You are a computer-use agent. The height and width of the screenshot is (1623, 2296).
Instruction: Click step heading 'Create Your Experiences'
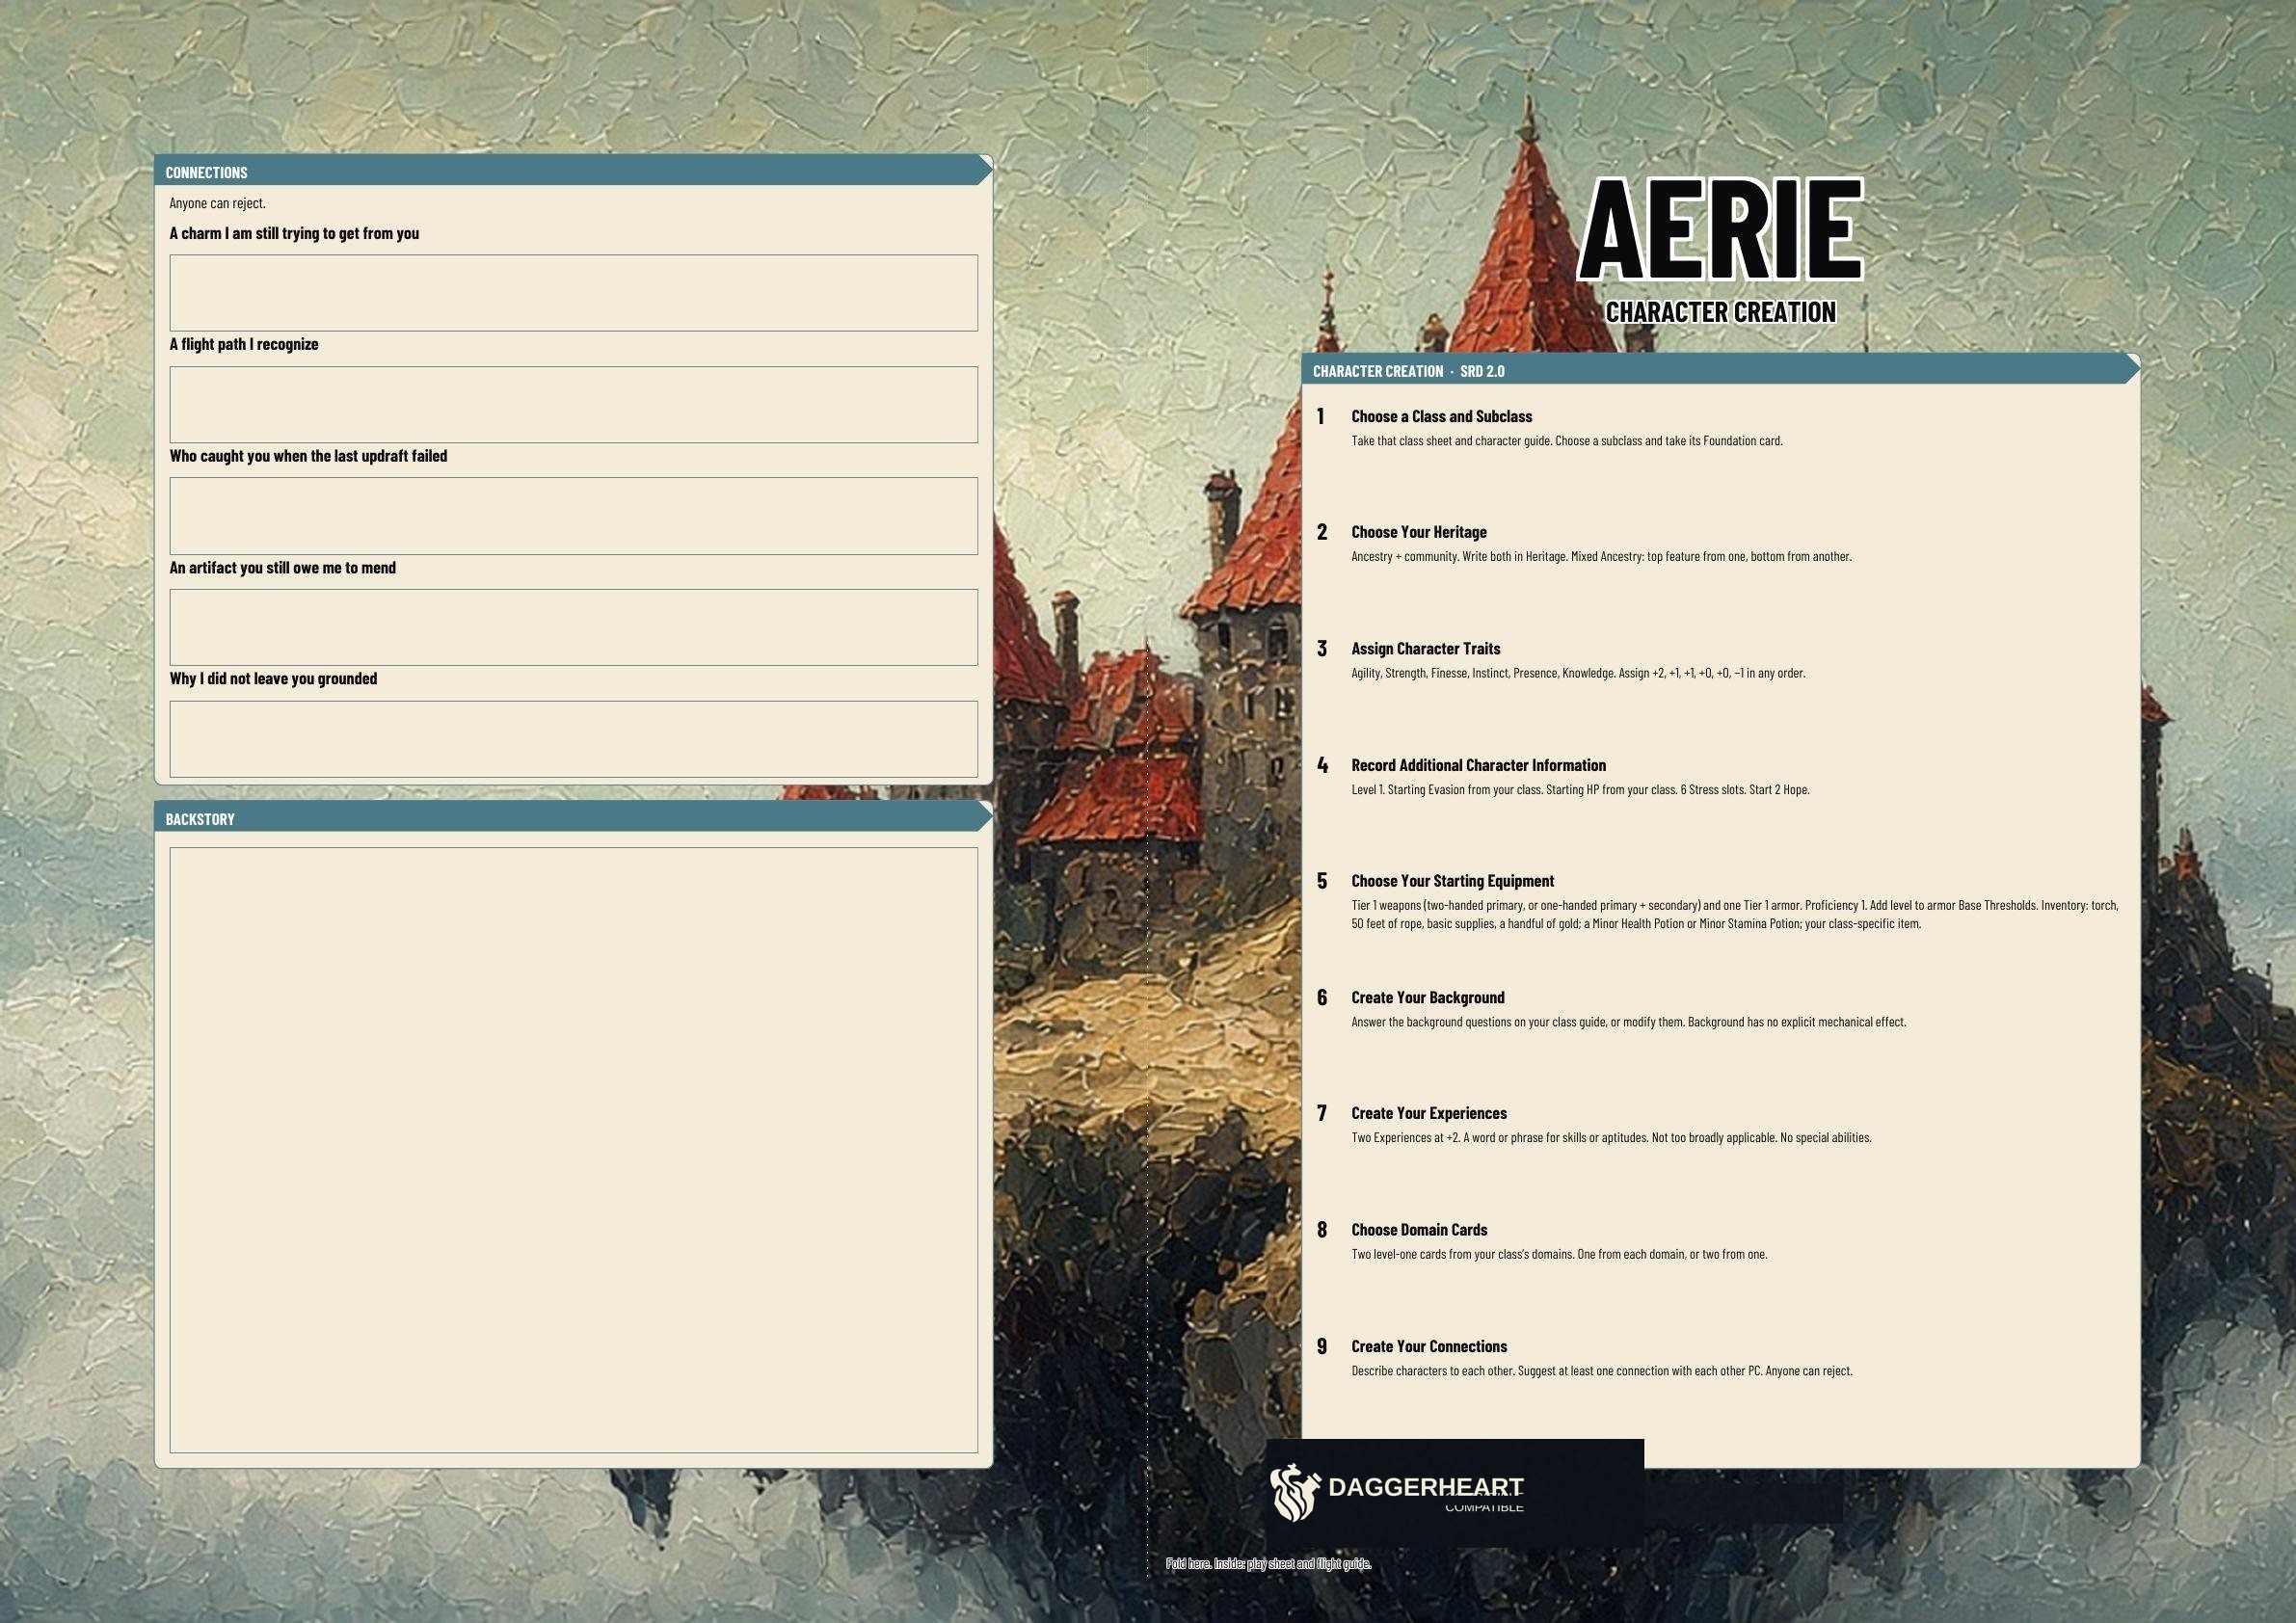1429,1113
